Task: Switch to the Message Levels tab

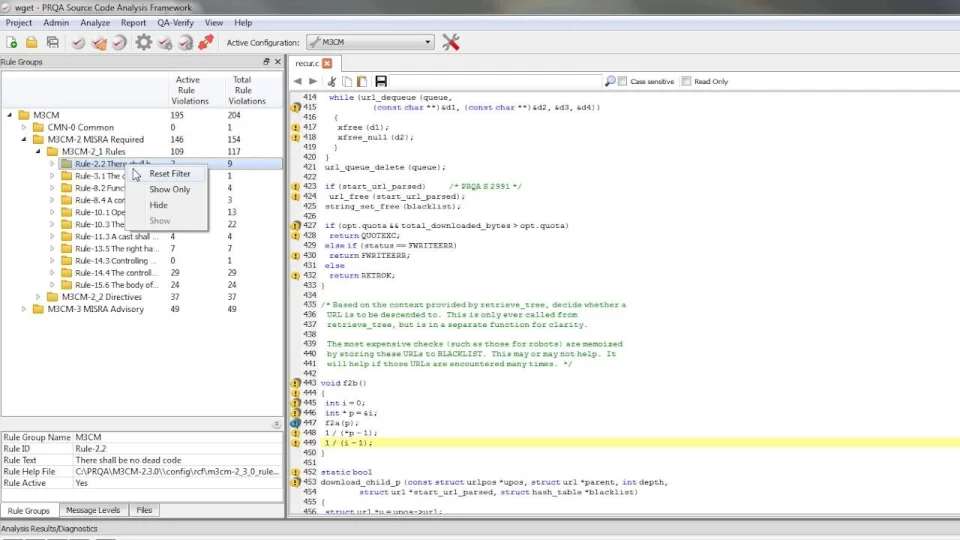Action: coord(93,510)
